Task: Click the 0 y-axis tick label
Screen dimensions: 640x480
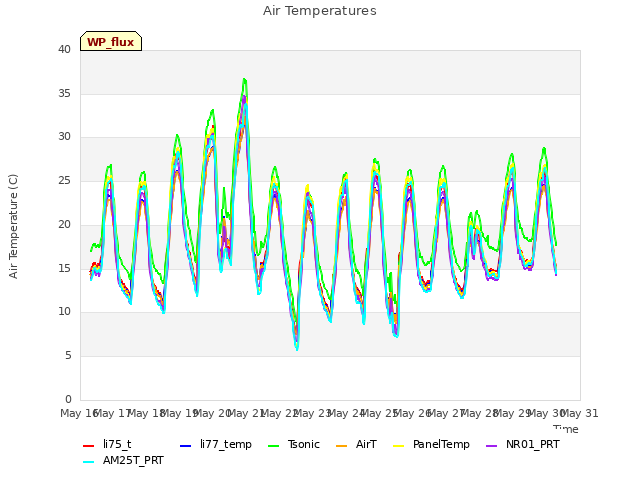Action: [x=68, y=399]
